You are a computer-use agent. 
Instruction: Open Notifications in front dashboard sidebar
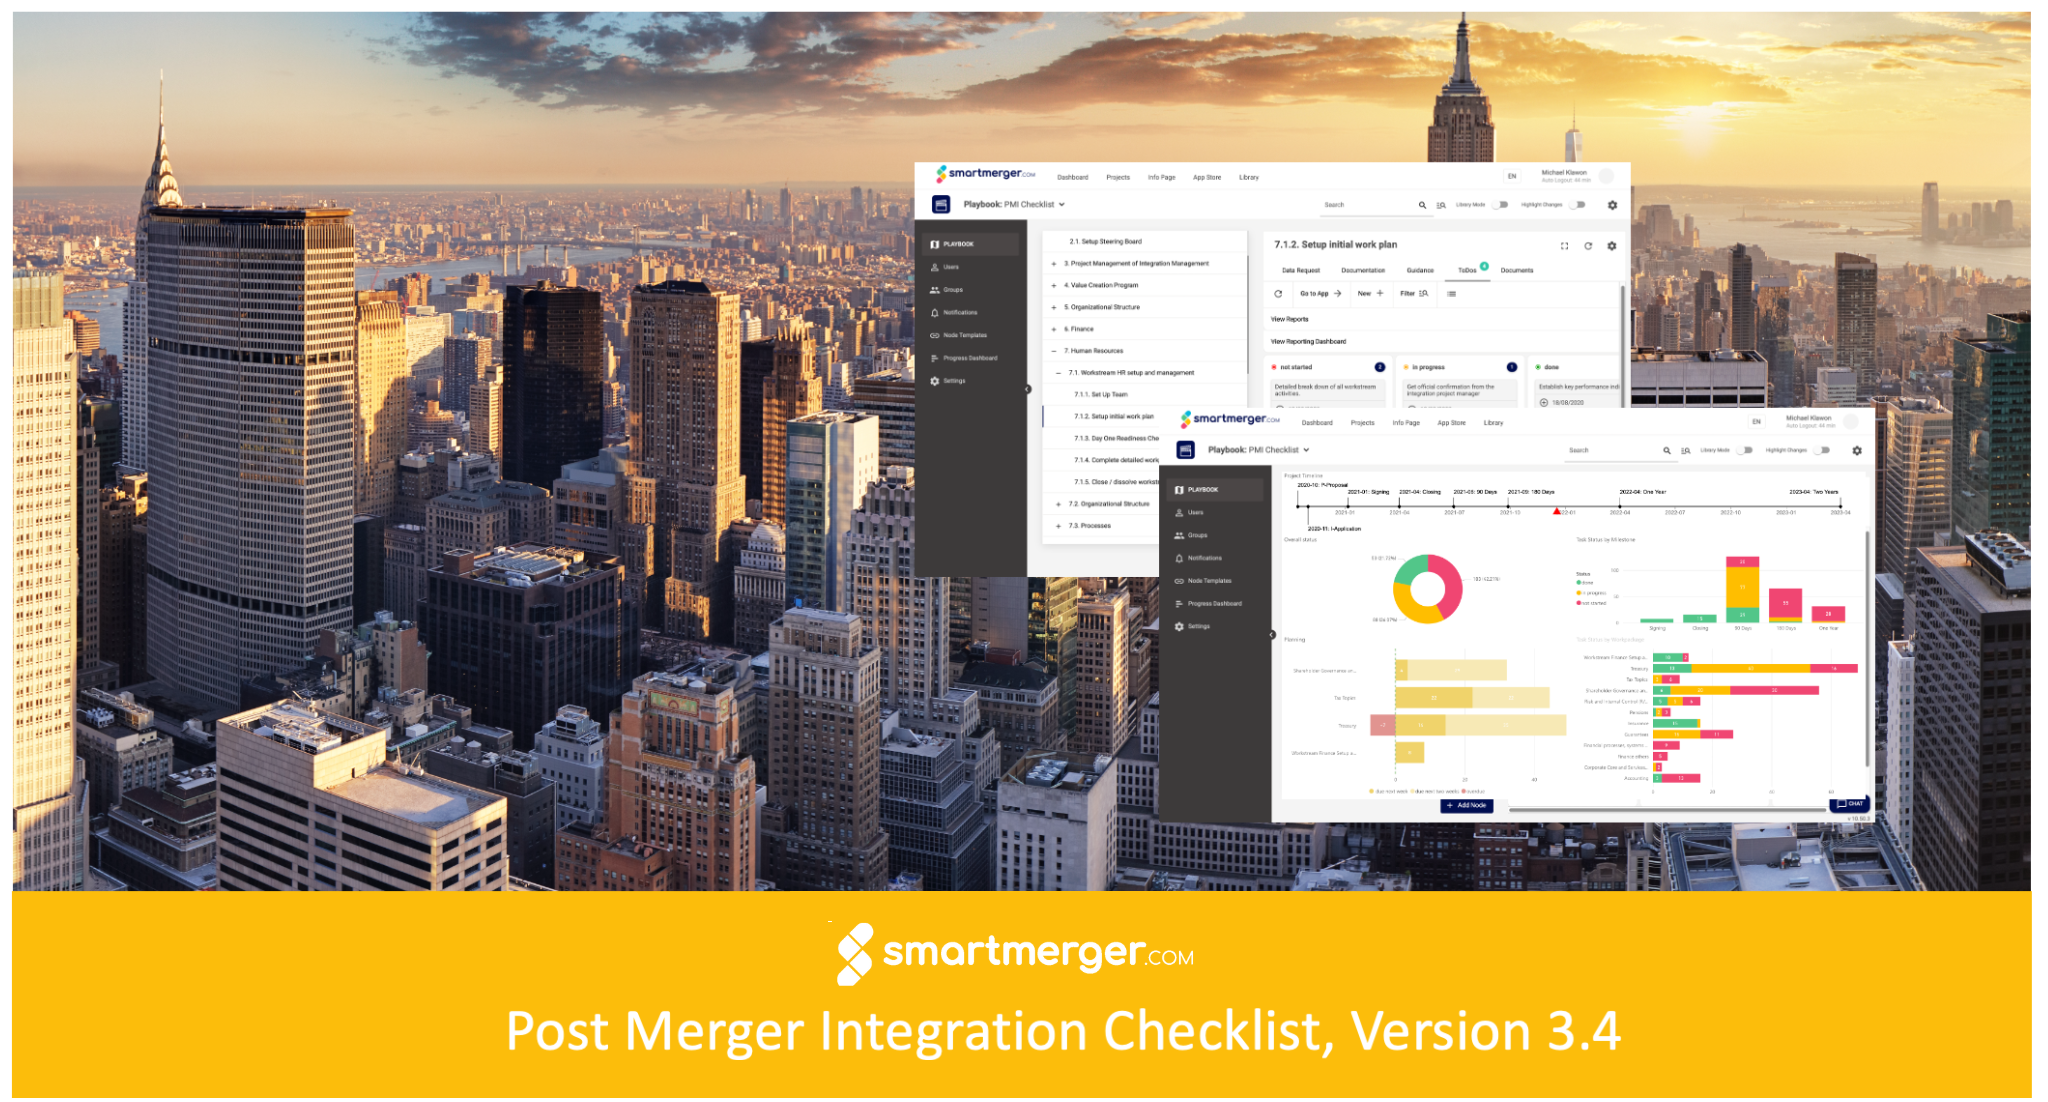pos(1198,558)
